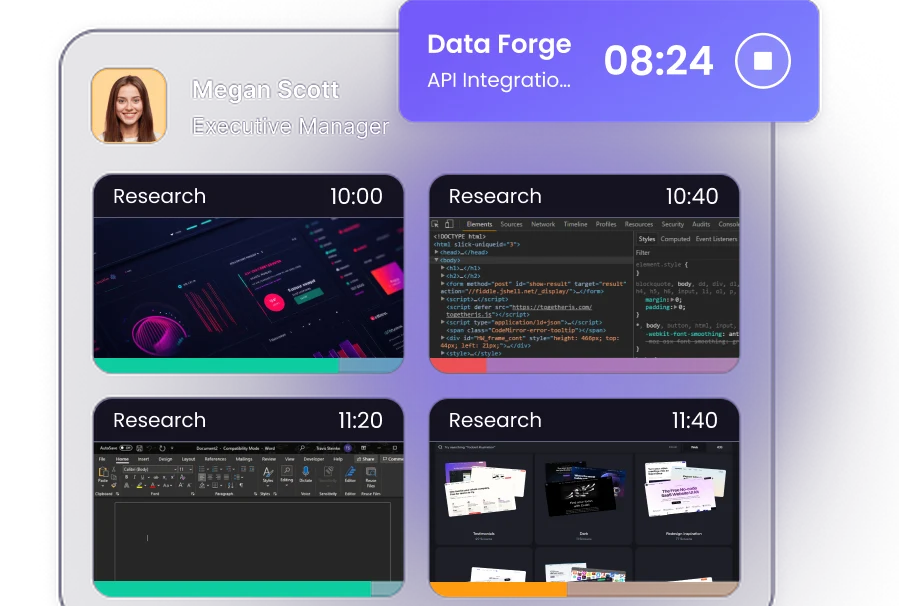Screen dimensions: 899x606
Task: Expand the style node in DOM tree
Action: coord(443,353)
